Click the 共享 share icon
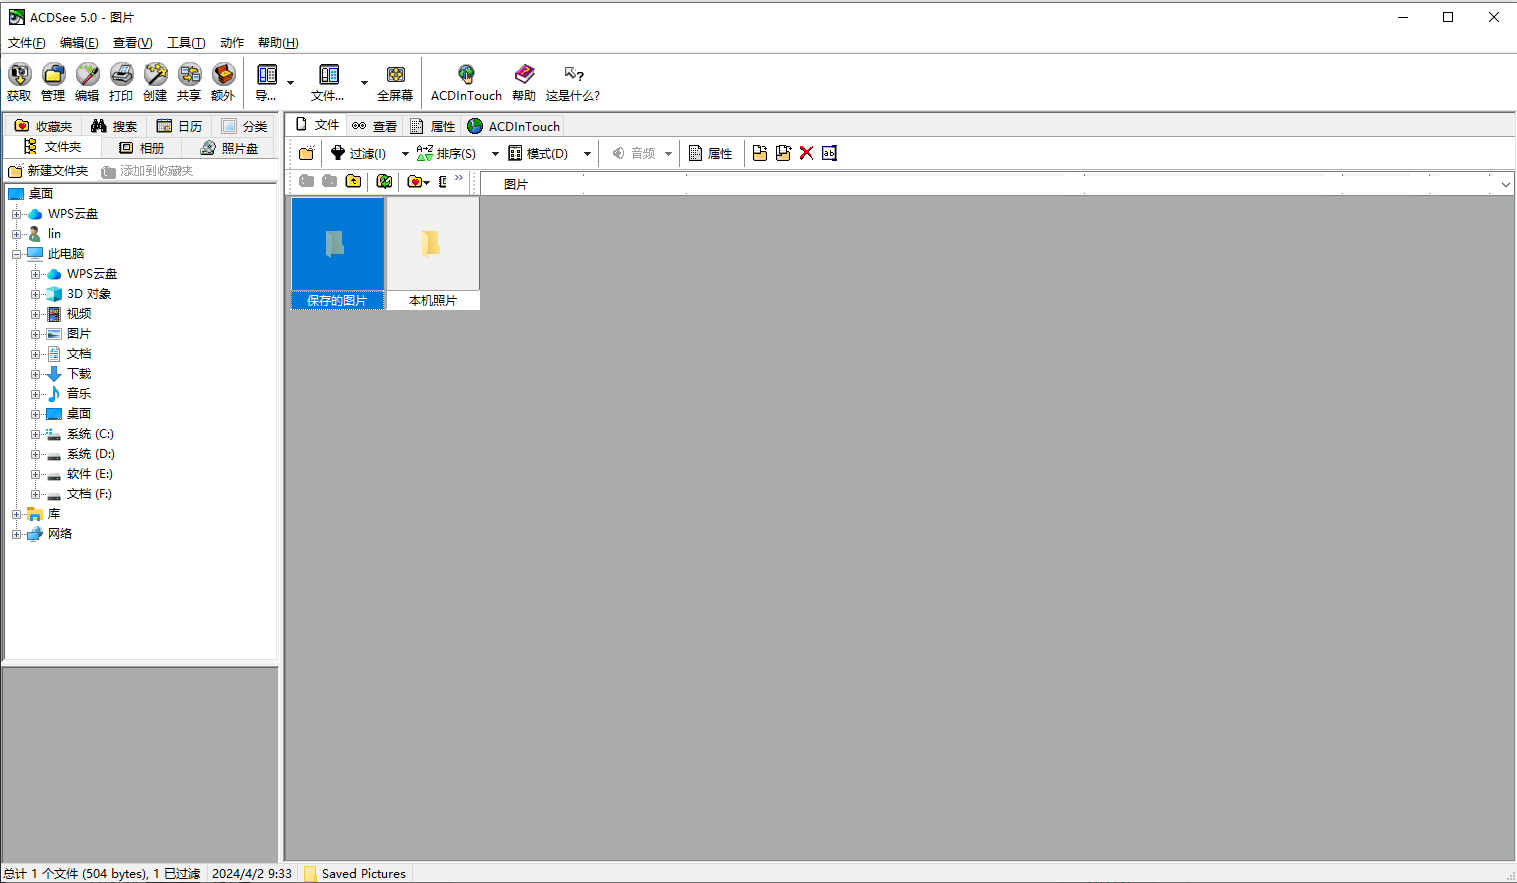Screen dimensions: 1517x883 [x=189, y=82]
